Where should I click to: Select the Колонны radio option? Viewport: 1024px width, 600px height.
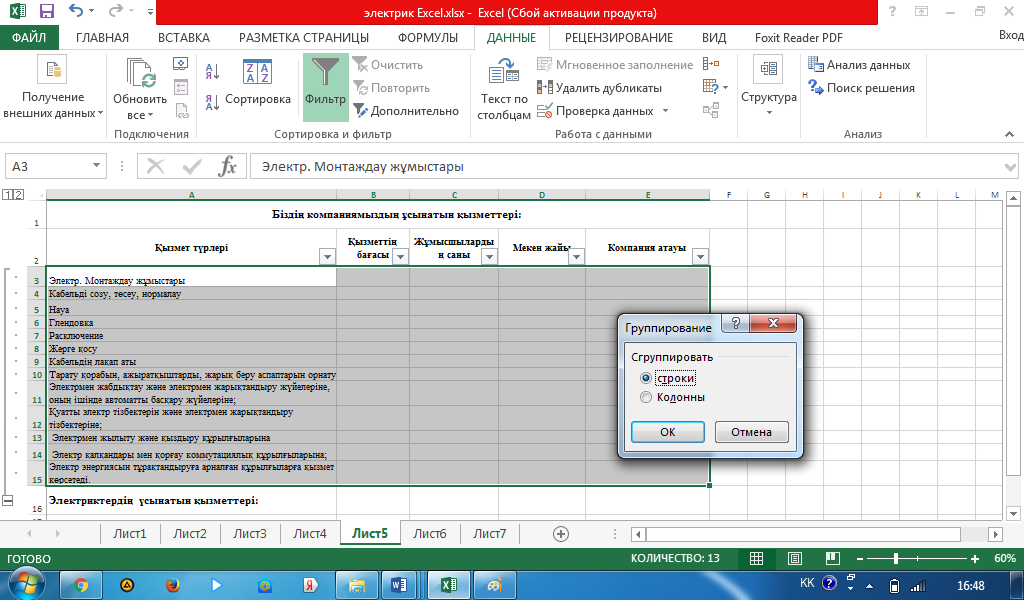click(646, 397)
